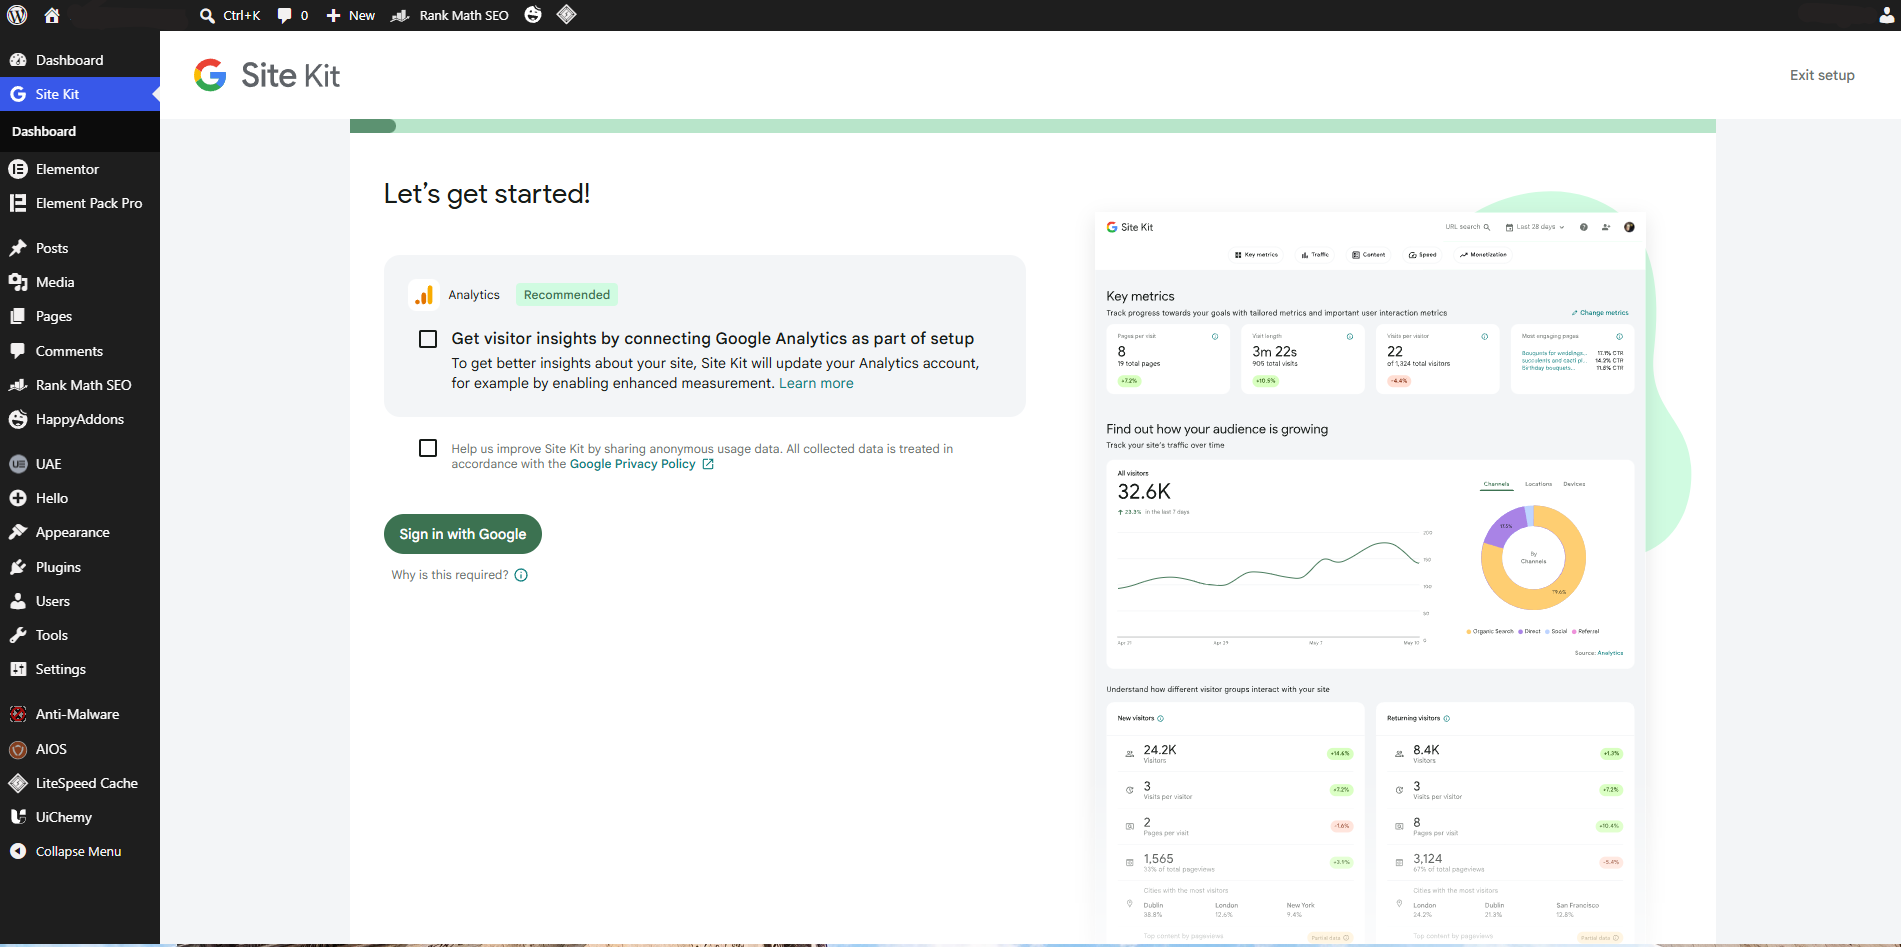This screenshot has width=1901, height=947.
Task: Open Media library
Action: point(80,282)
